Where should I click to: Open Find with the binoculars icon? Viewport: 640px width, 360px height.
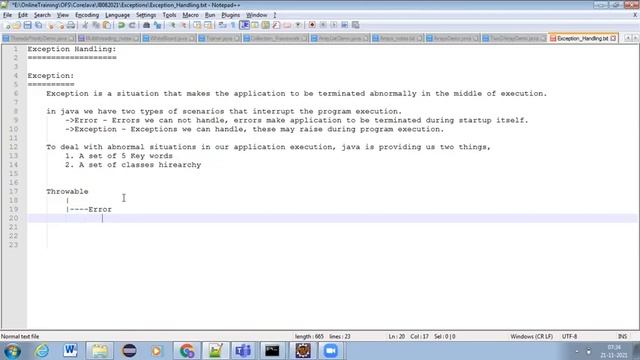pyautogui.click(x=147, y=25)
